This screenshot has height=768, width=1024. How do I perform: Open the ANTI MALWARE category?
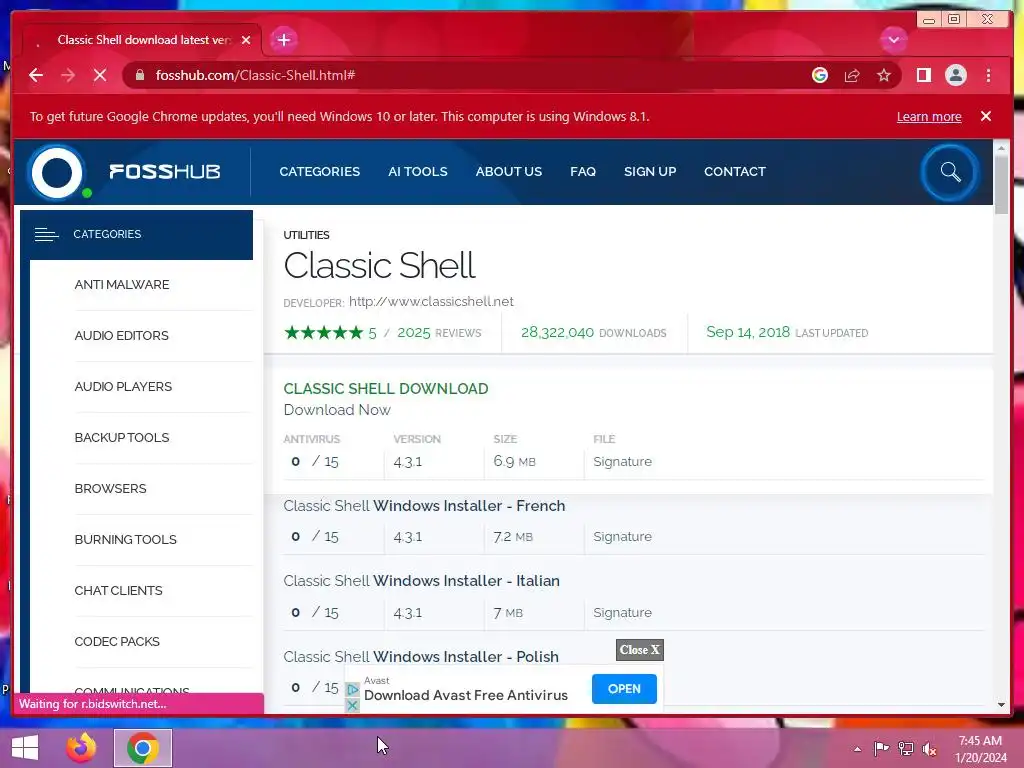pos(121,284)
